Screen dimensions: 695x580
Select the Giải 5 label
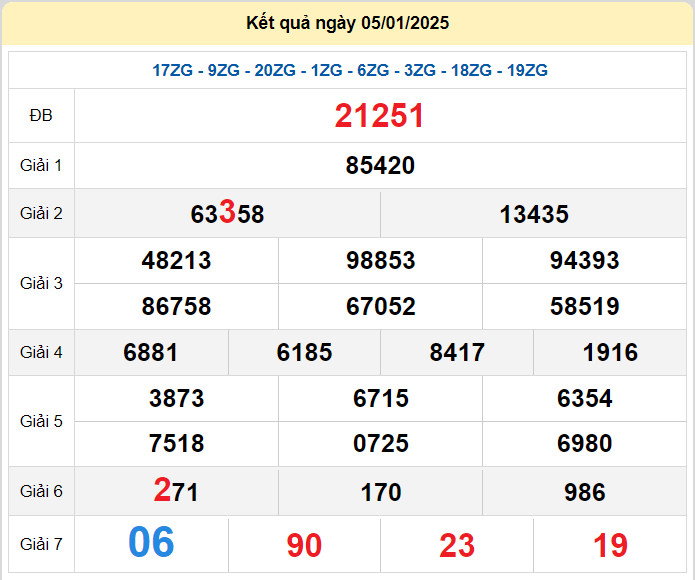click(41, 421)
